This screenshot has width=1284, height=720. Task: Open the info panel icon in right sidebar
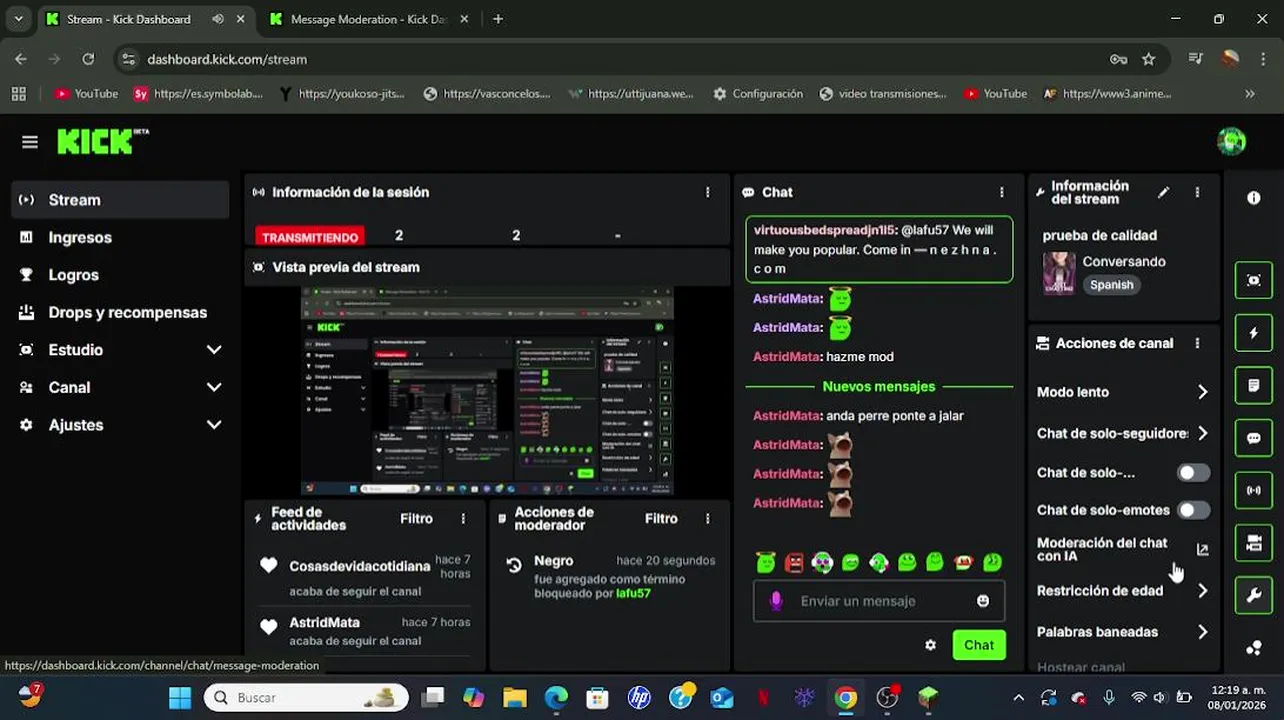[x=1253, y=198]
